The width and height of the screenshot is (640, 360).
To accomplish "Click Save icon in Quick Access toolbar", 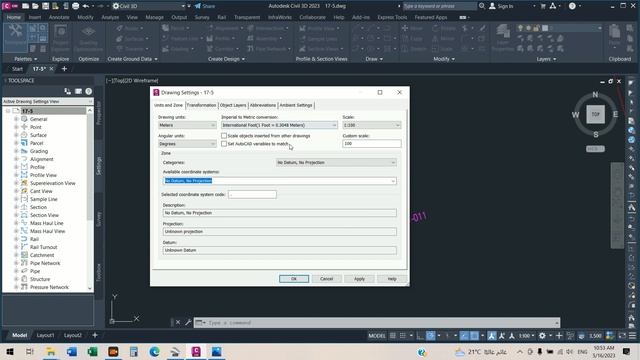I will [45, 6].
